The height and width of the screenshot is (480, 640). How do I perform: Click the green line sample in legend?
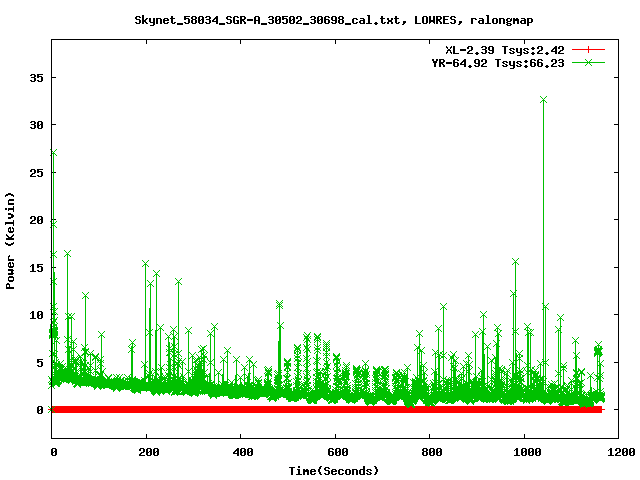pyautogui.click(x=588, y=62)
